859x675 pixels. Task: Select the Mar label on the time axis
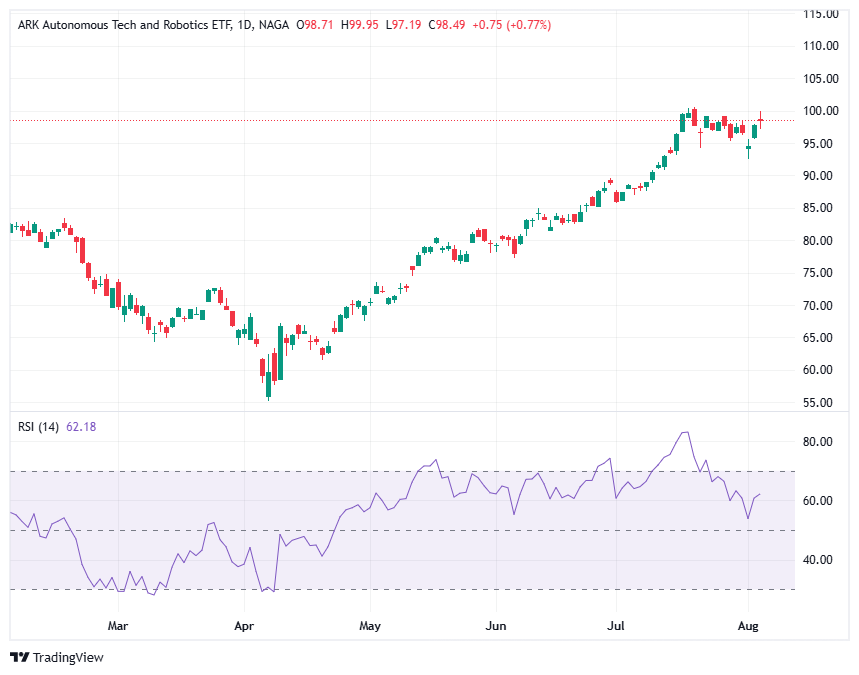118,625
